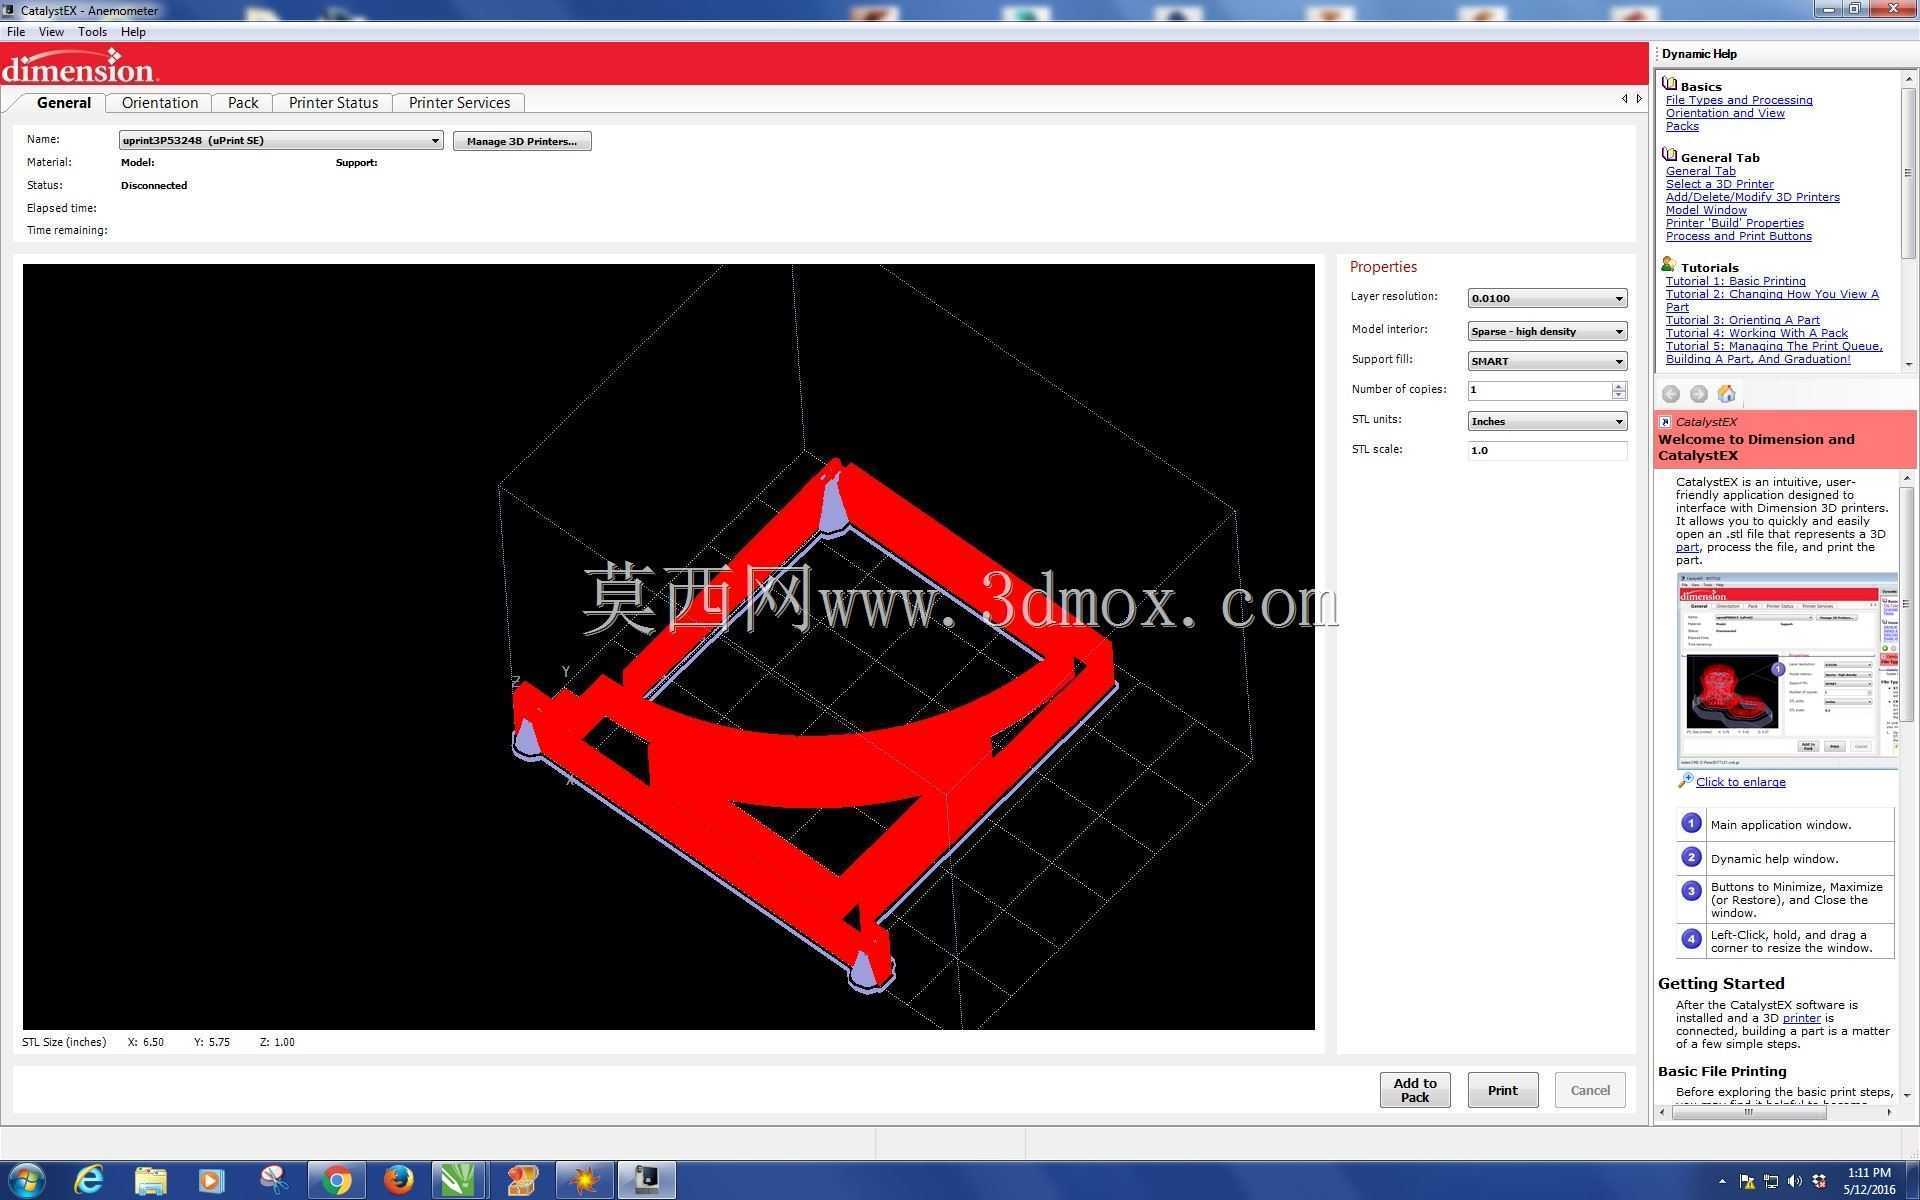The width and height of the screenshot is (1920, 1200).
Task: Open Tutorial 4: Working With A Pack link
Action: tap(1756, 333)
